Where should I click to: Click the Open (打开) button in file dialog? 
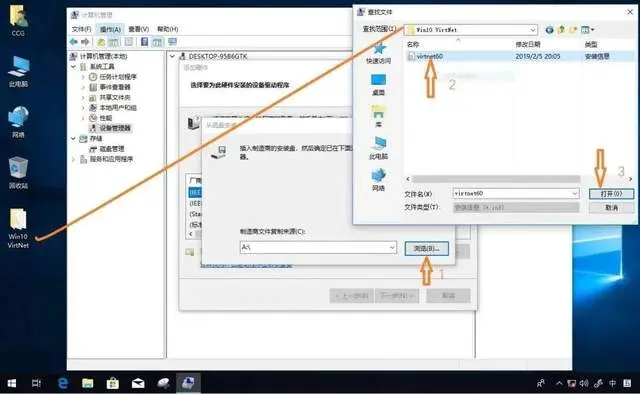(611, 194)
